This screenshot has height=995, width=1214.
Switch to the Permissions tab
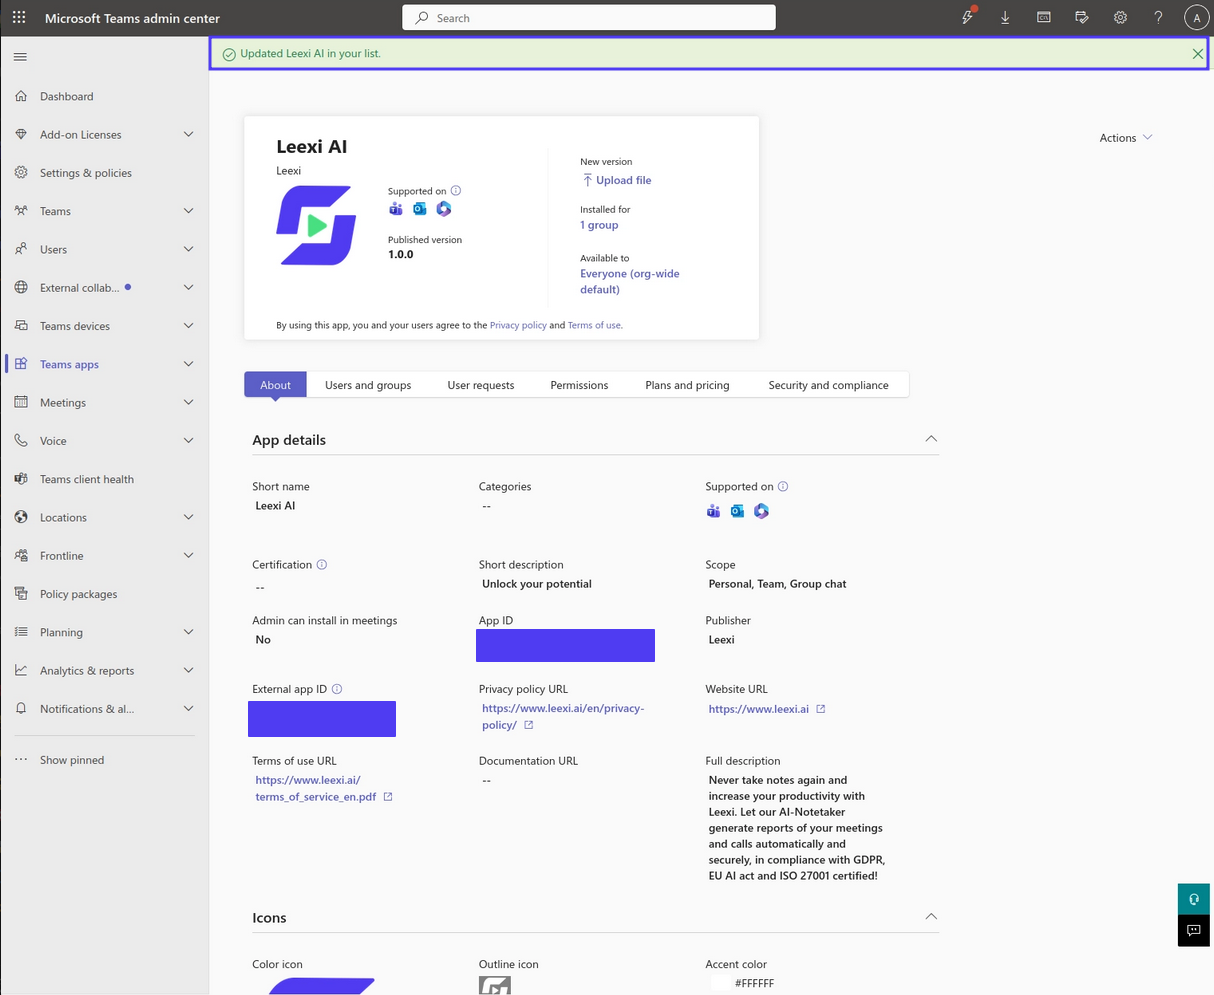[579, 385]
